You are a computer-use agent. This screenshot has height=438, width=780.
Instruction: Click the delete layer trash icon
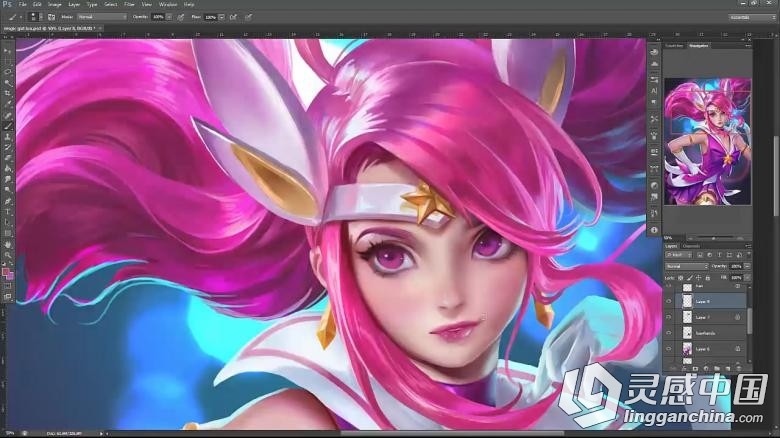739,369
